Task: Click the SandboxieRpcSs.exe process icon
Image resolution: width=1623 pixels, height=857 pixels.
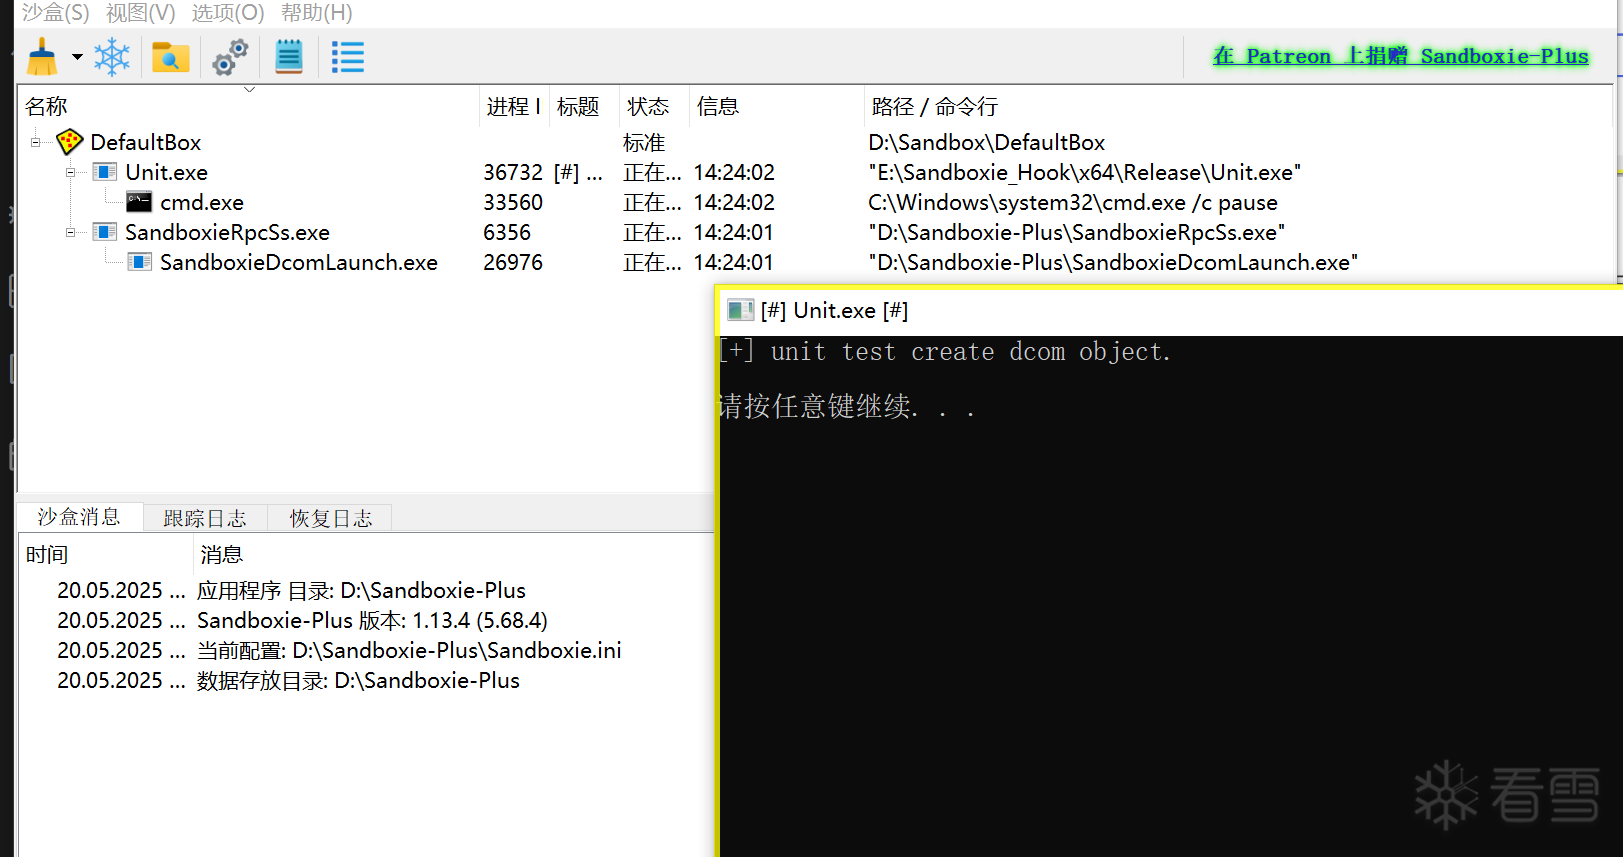Action: click(x=105, y=232)
